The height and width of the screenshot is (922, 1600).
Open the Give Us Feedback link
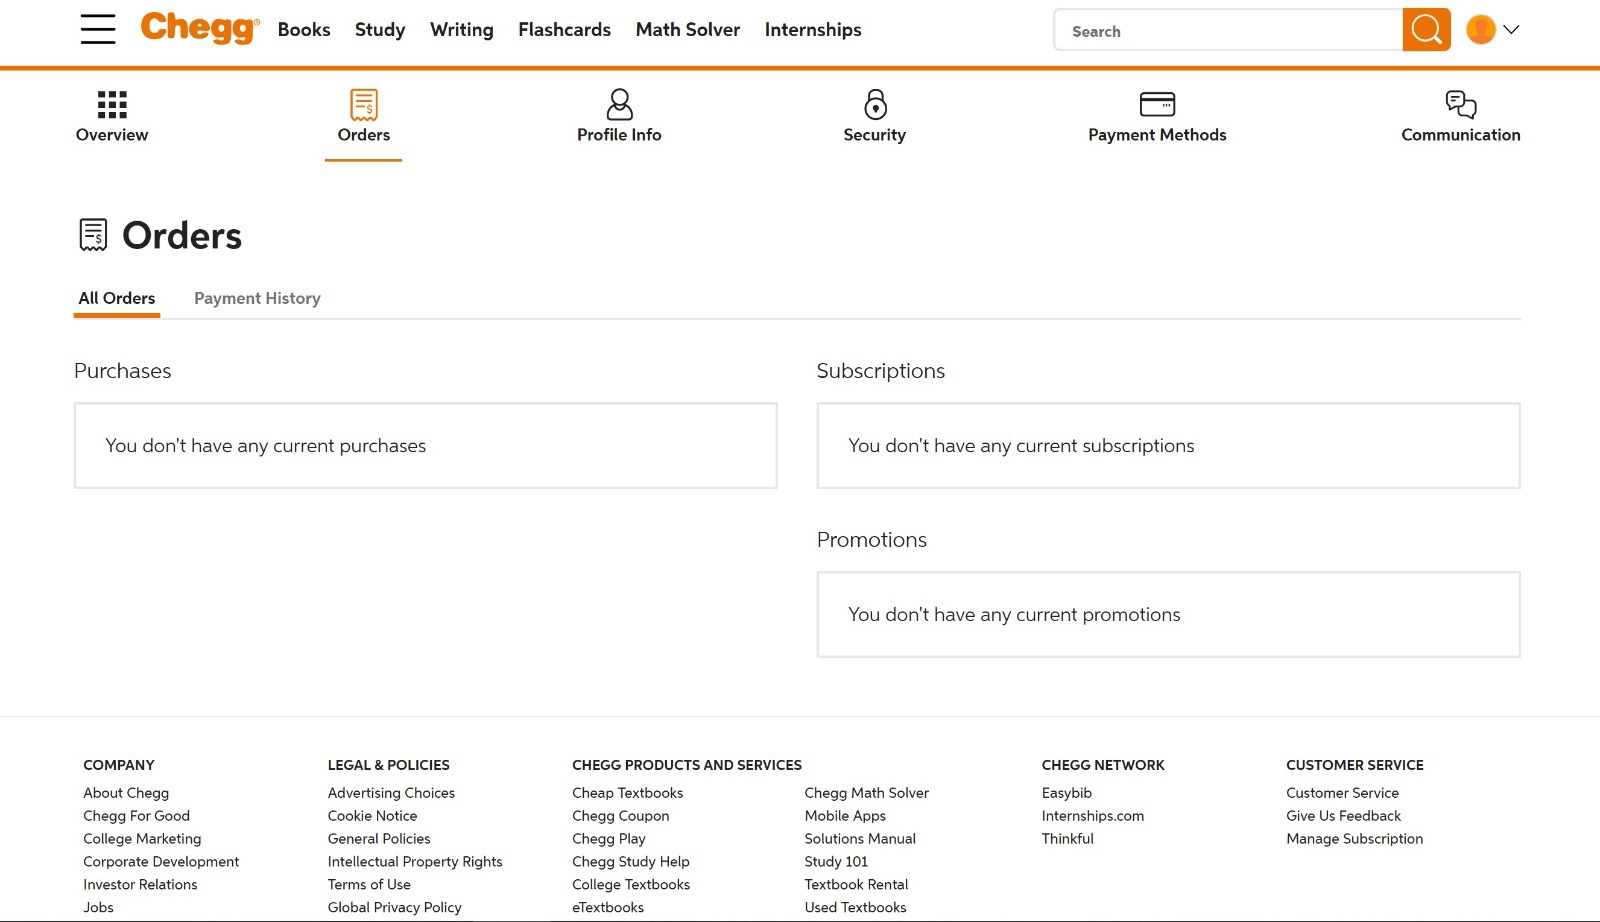pos(1343,816)
